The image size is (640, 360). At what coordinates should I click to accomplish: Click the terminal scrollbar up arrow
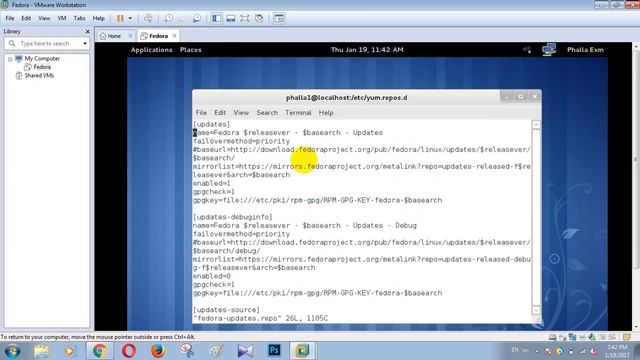tap(536, 125)
